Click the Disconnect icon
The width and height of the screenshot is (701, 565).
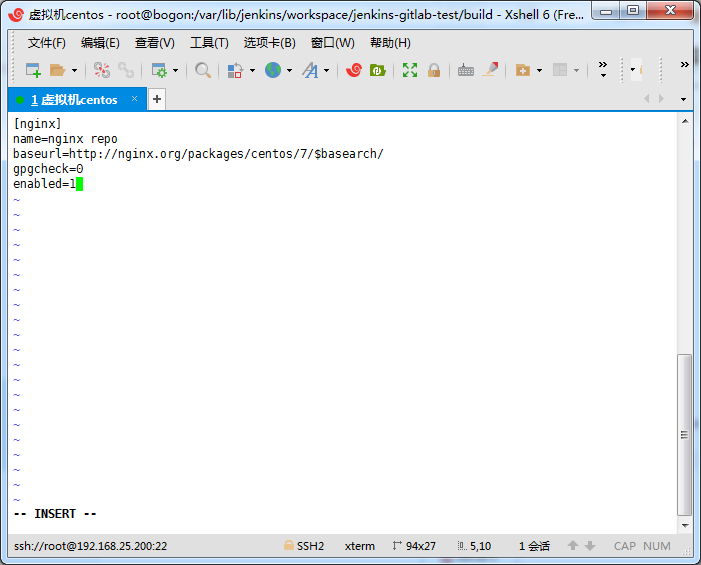tap(101, 70)
